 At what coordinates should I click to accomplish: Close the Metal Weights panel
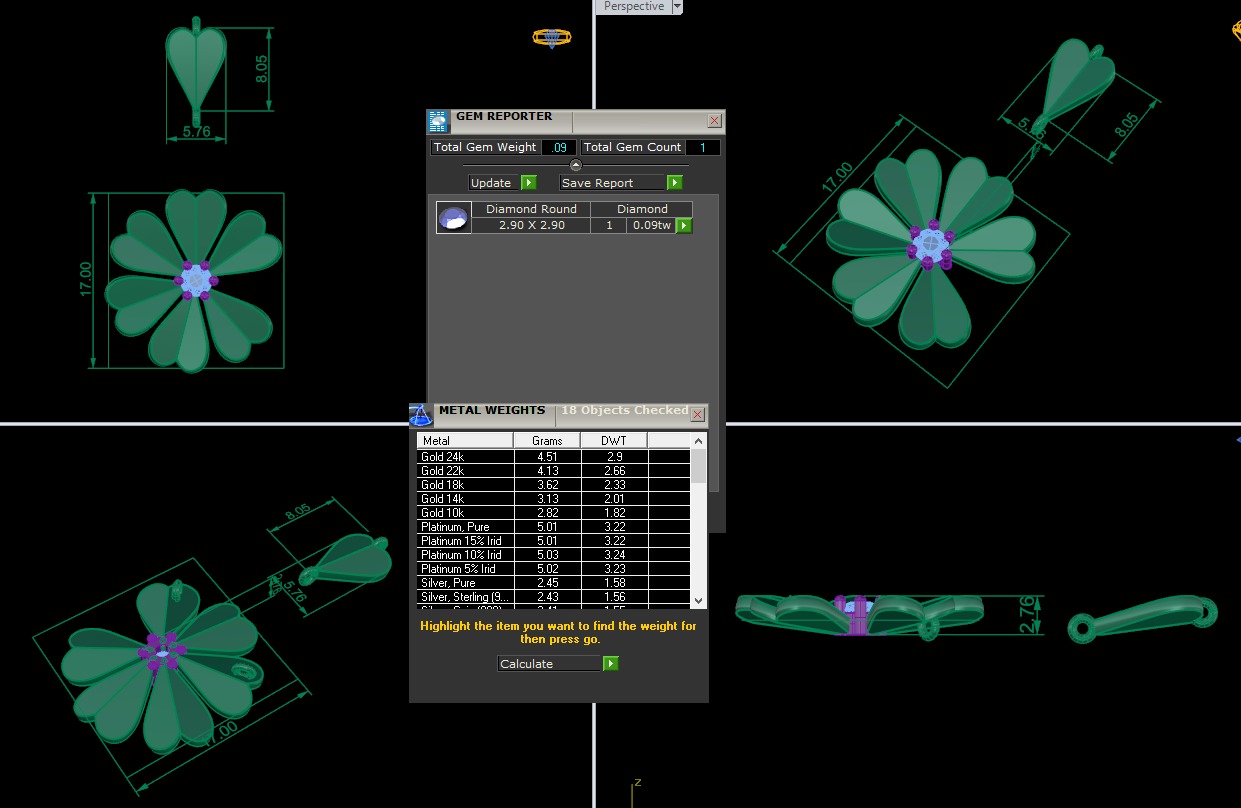tap(698, 414)
